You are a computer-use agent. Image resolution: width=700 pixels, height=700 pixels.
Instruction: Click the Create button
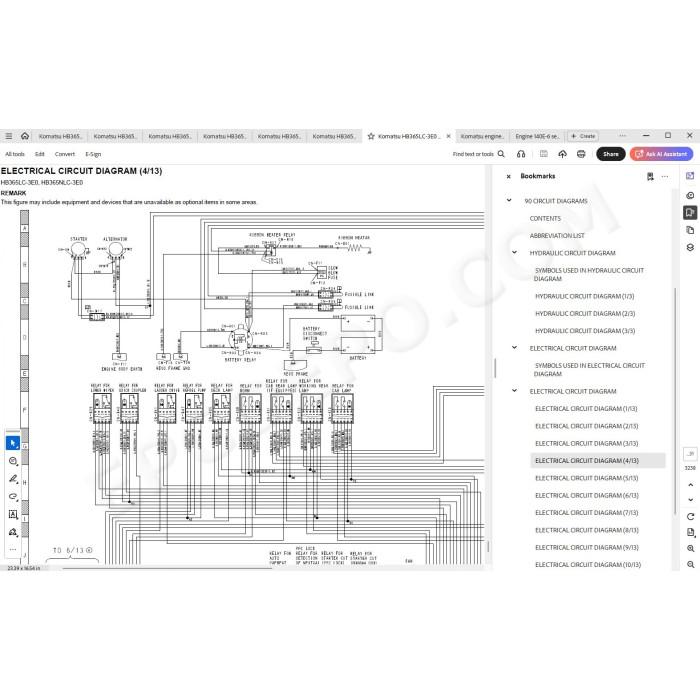click(x=583, y=136)
